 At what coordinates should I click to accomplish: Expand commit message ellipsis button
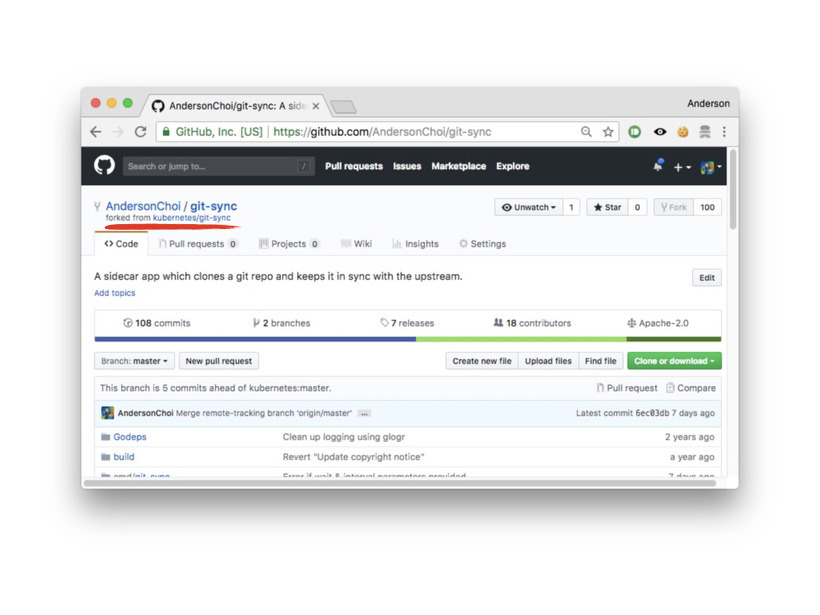coord(365,414)
